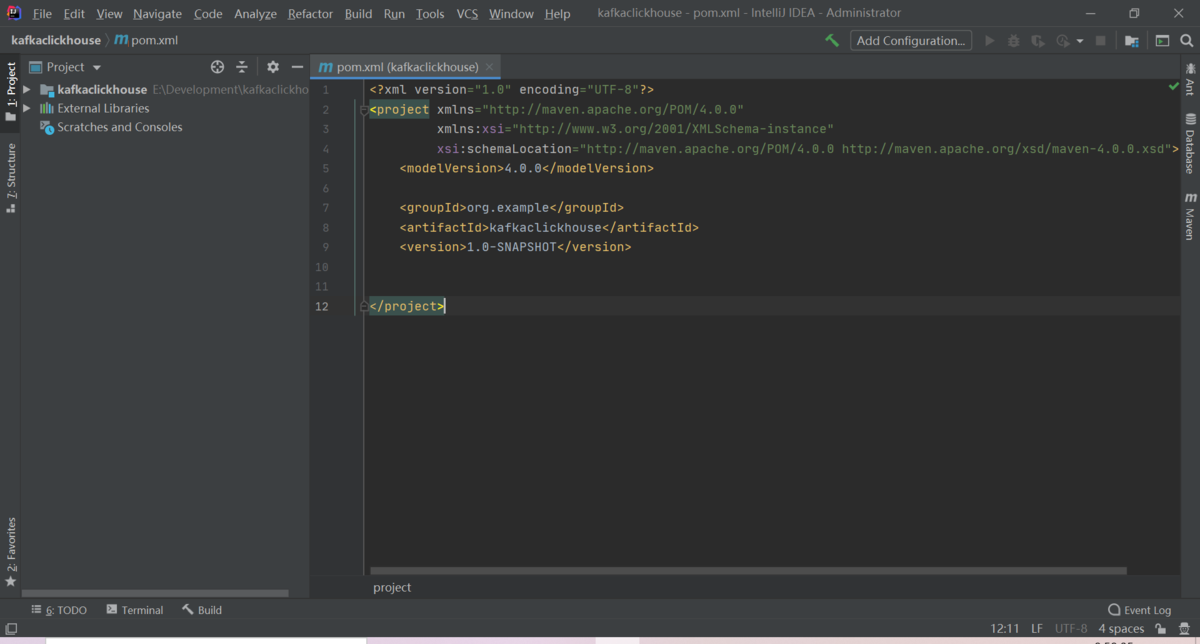This screenshot has height=644, width=1200.
Task: Open the VCS menu
Action: pyautogui.click(x=467, y=14)
